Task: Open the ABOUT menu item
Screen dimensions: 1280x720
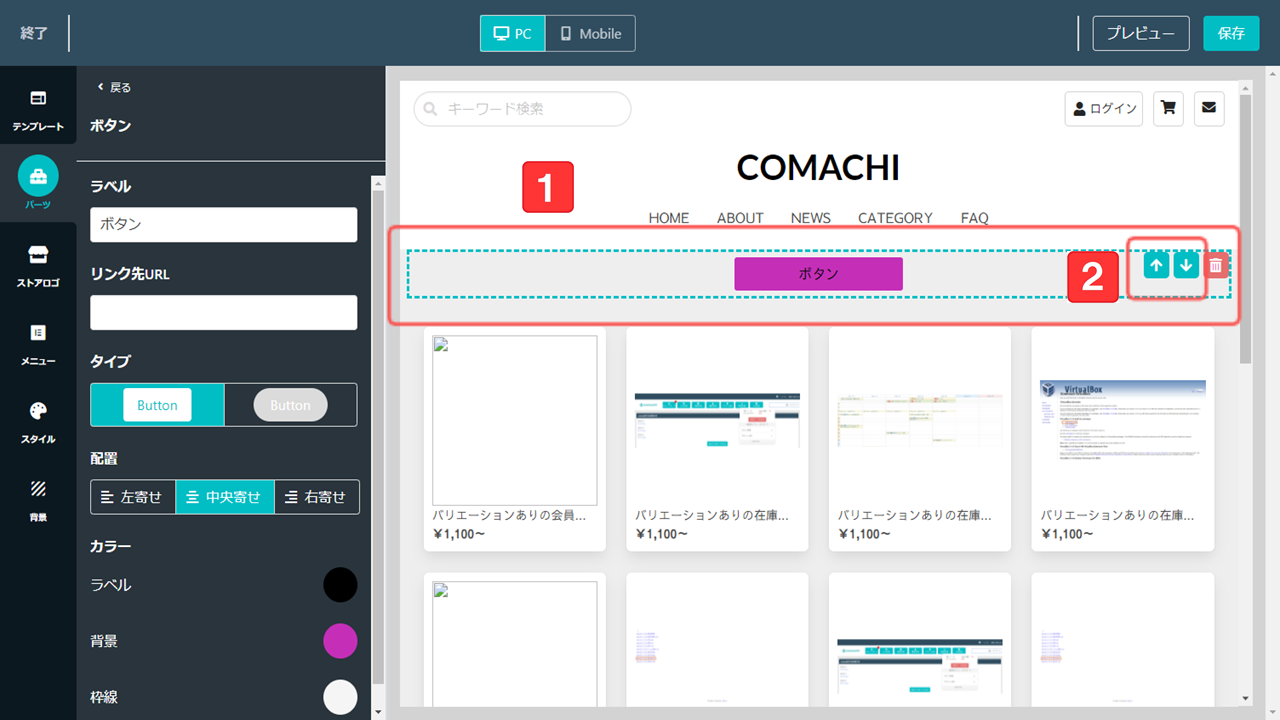Action: click(740, 217)
